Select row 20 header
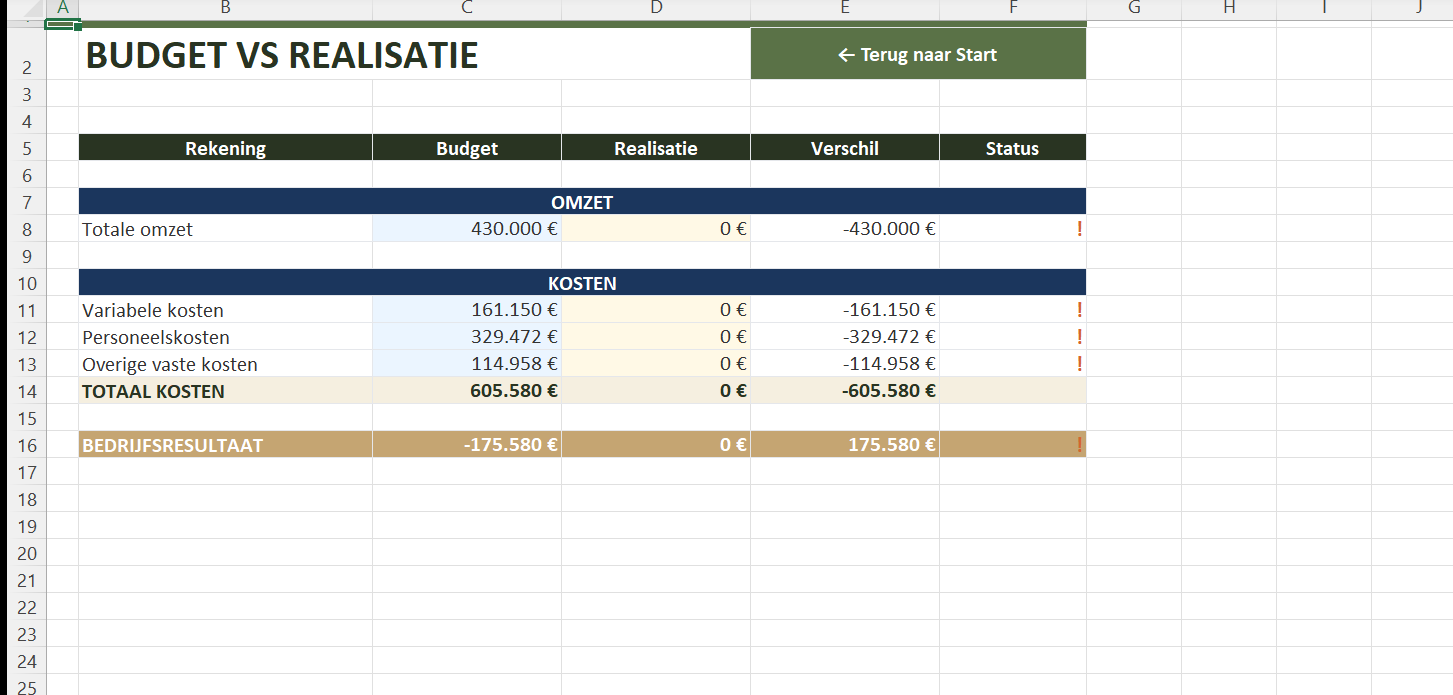Image resolution: width=1453 pixels, height=695 pixels. pyautogui.click(x=27, y=553)
